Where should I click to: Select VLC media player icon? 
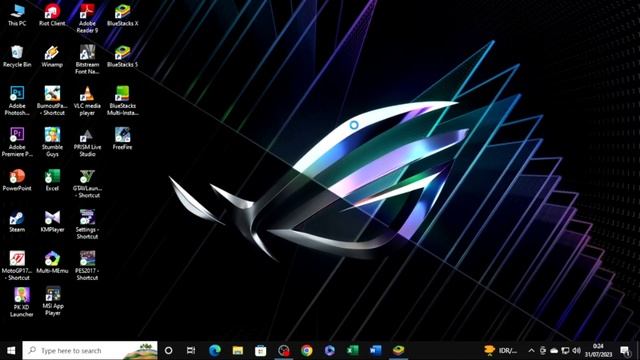pyautogui.click(x=87, y=101)
